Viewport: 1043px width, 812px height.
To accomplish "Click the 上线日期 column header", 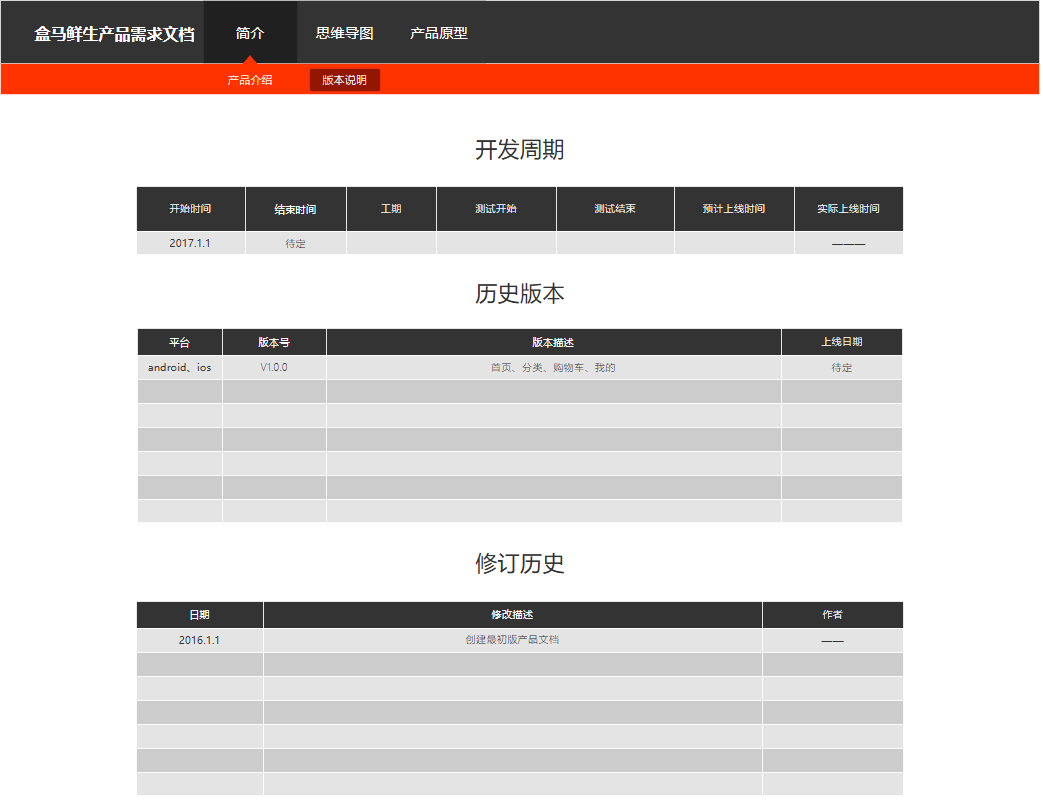I will (842, 342).
